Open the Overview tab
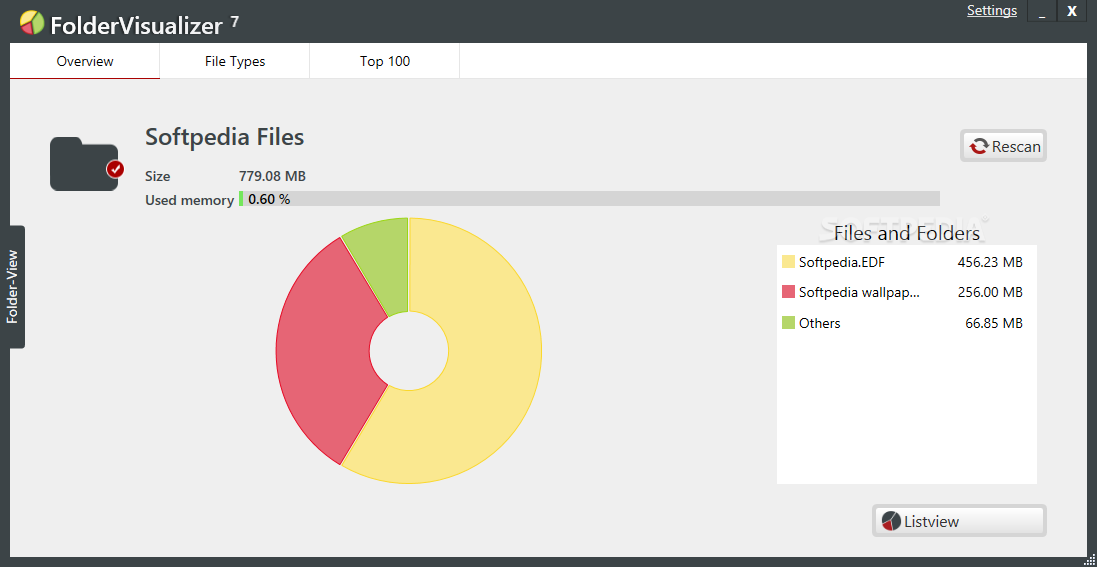Viewport: 1097px width, 567px height. pos(85,61)
